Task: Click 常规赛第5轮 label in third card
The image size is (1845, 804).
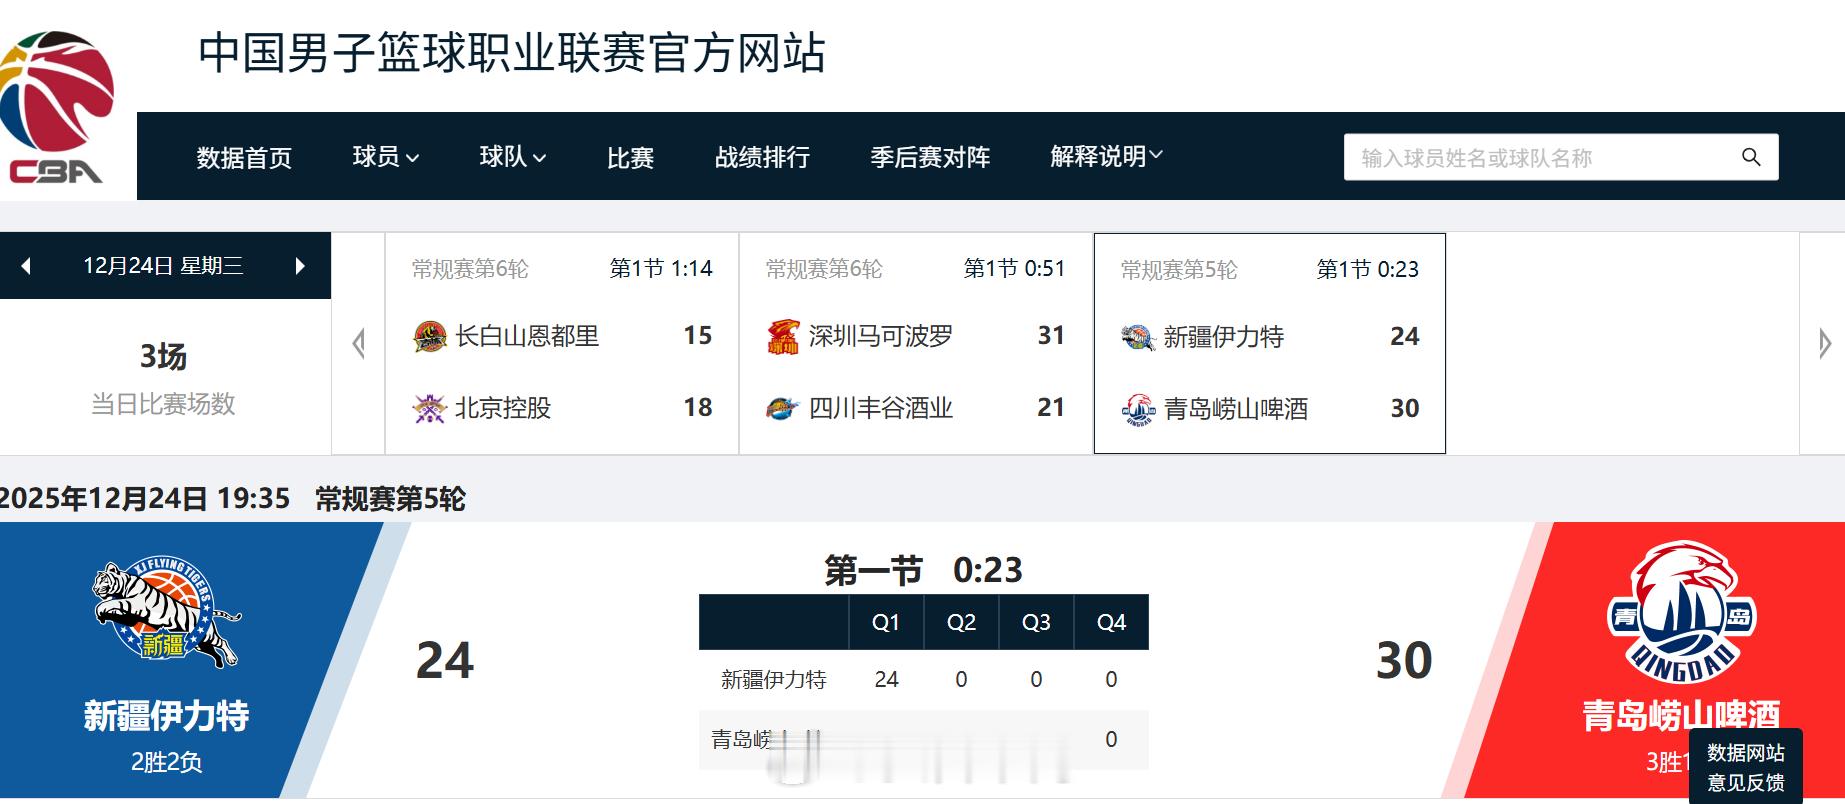Action: 1179,270
